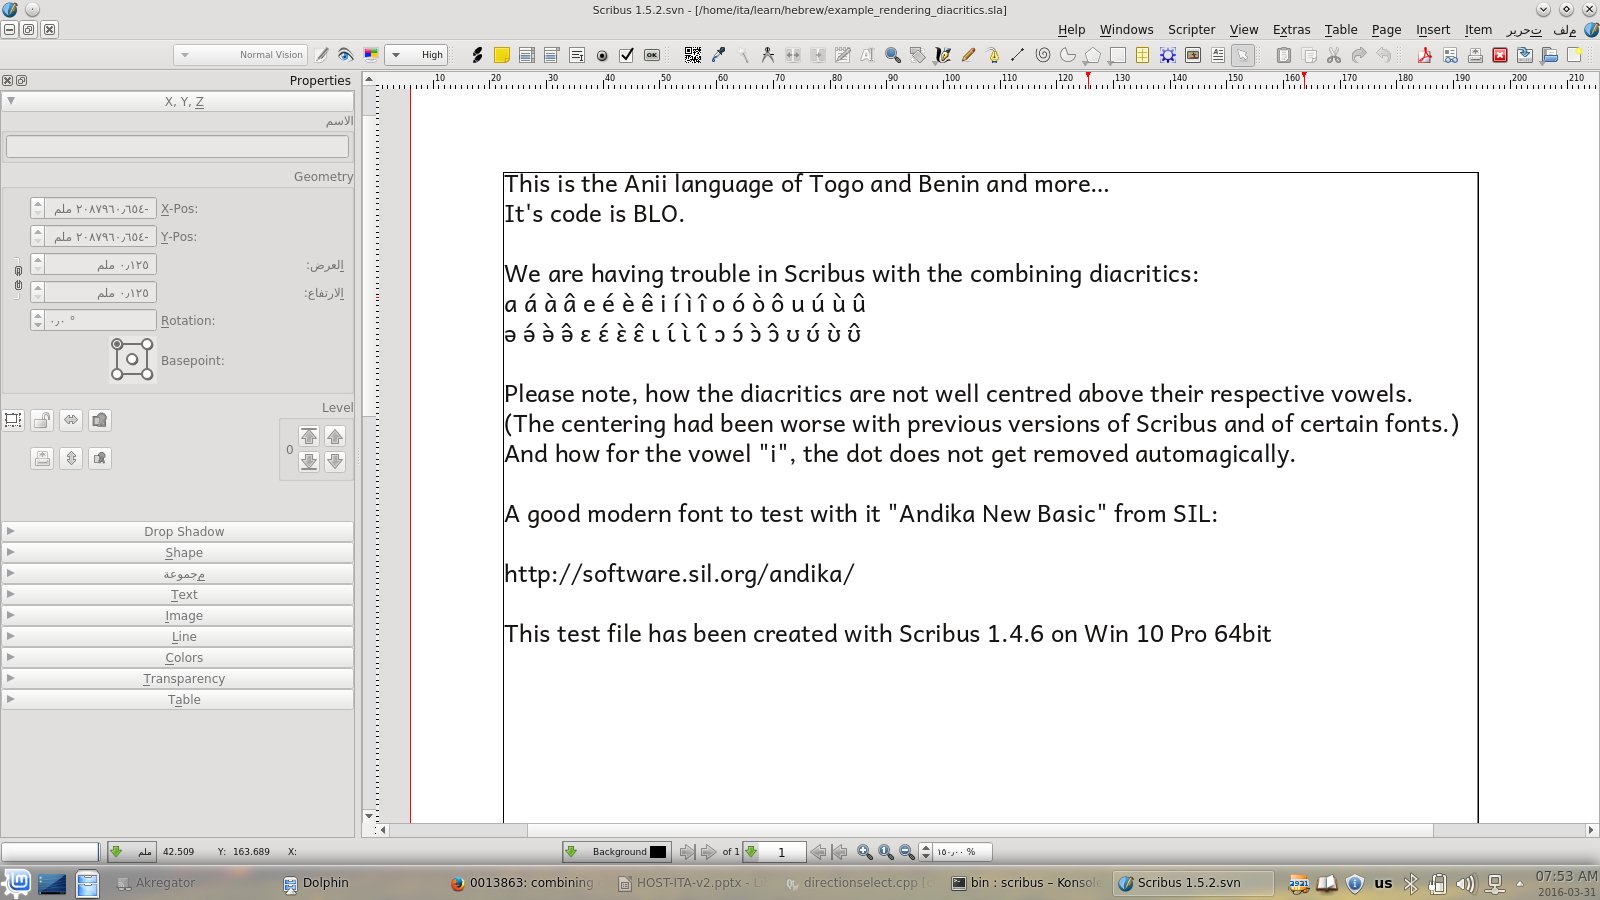Viewport: 1600px width, 900px height.
Task: Choose the freehand pencil line tool
Action: (x=968, y=55)
